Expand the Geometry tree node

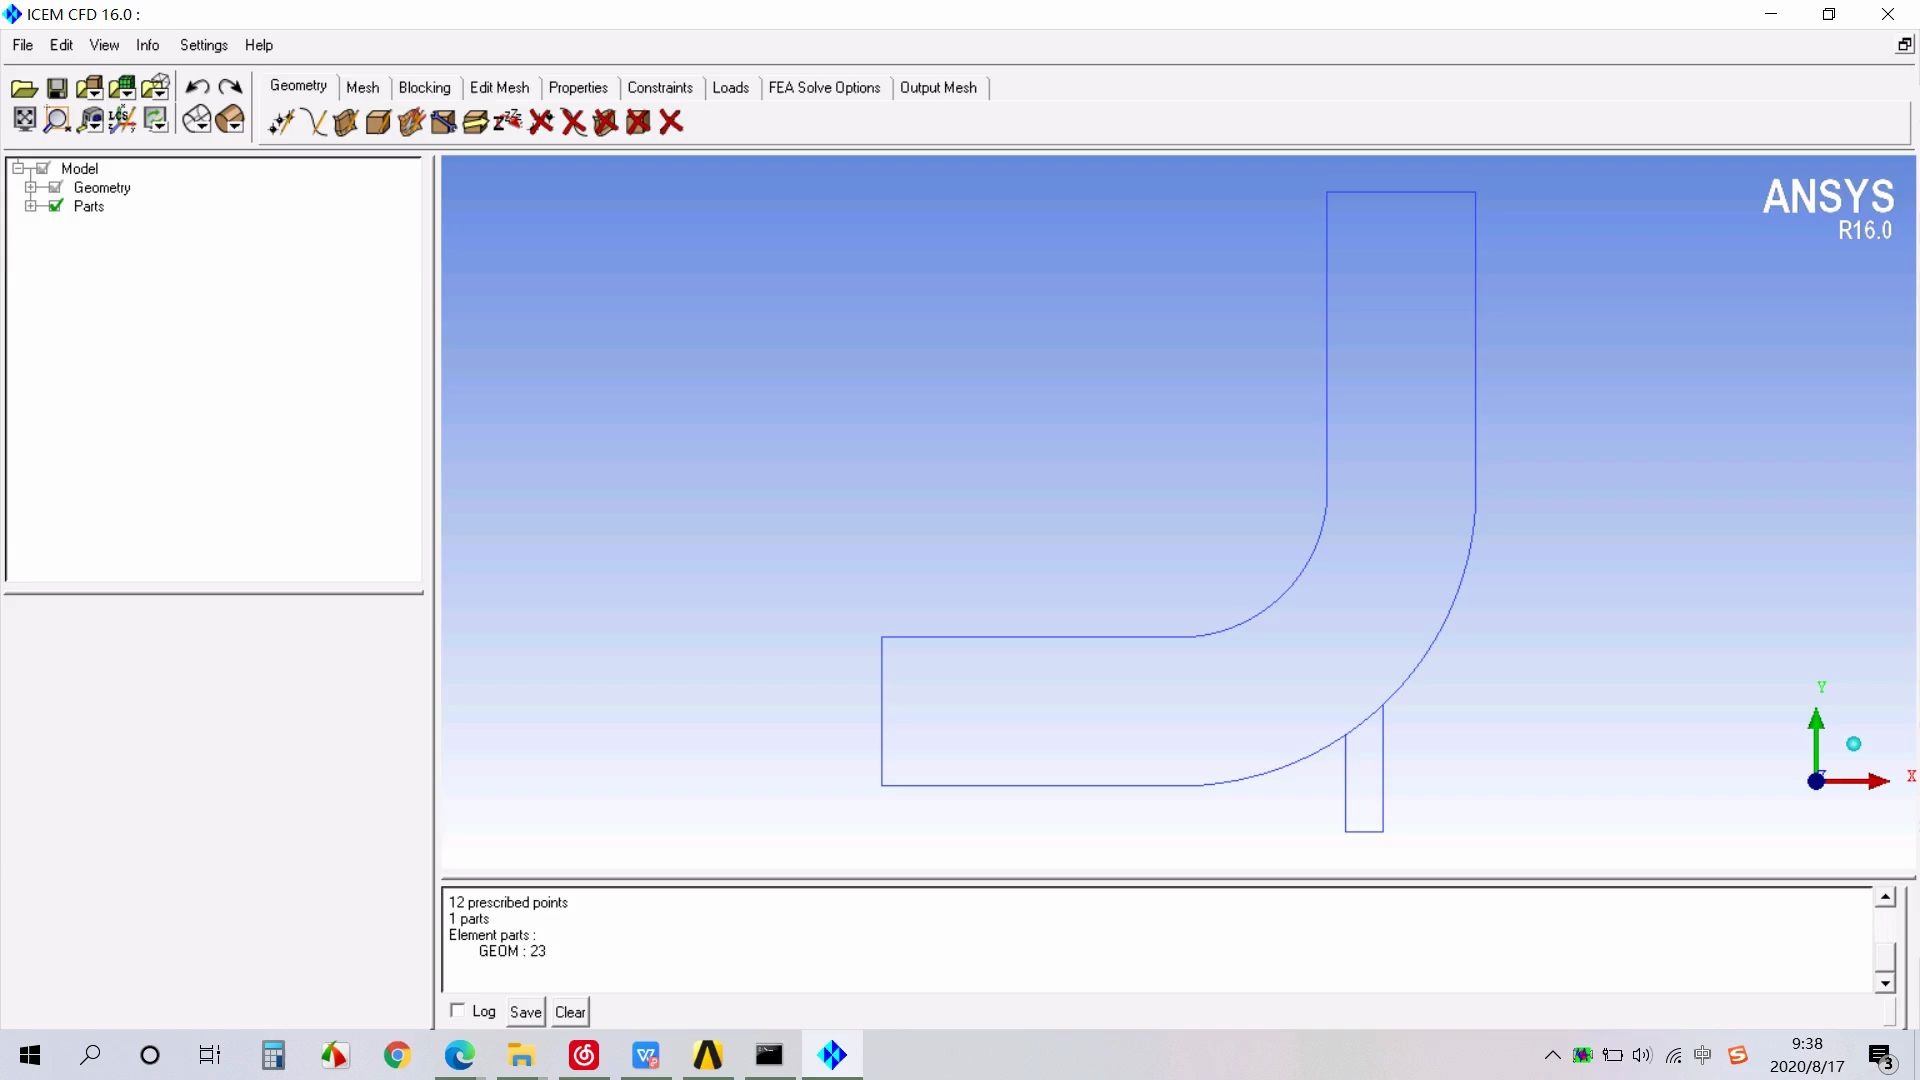coord(30,187)
